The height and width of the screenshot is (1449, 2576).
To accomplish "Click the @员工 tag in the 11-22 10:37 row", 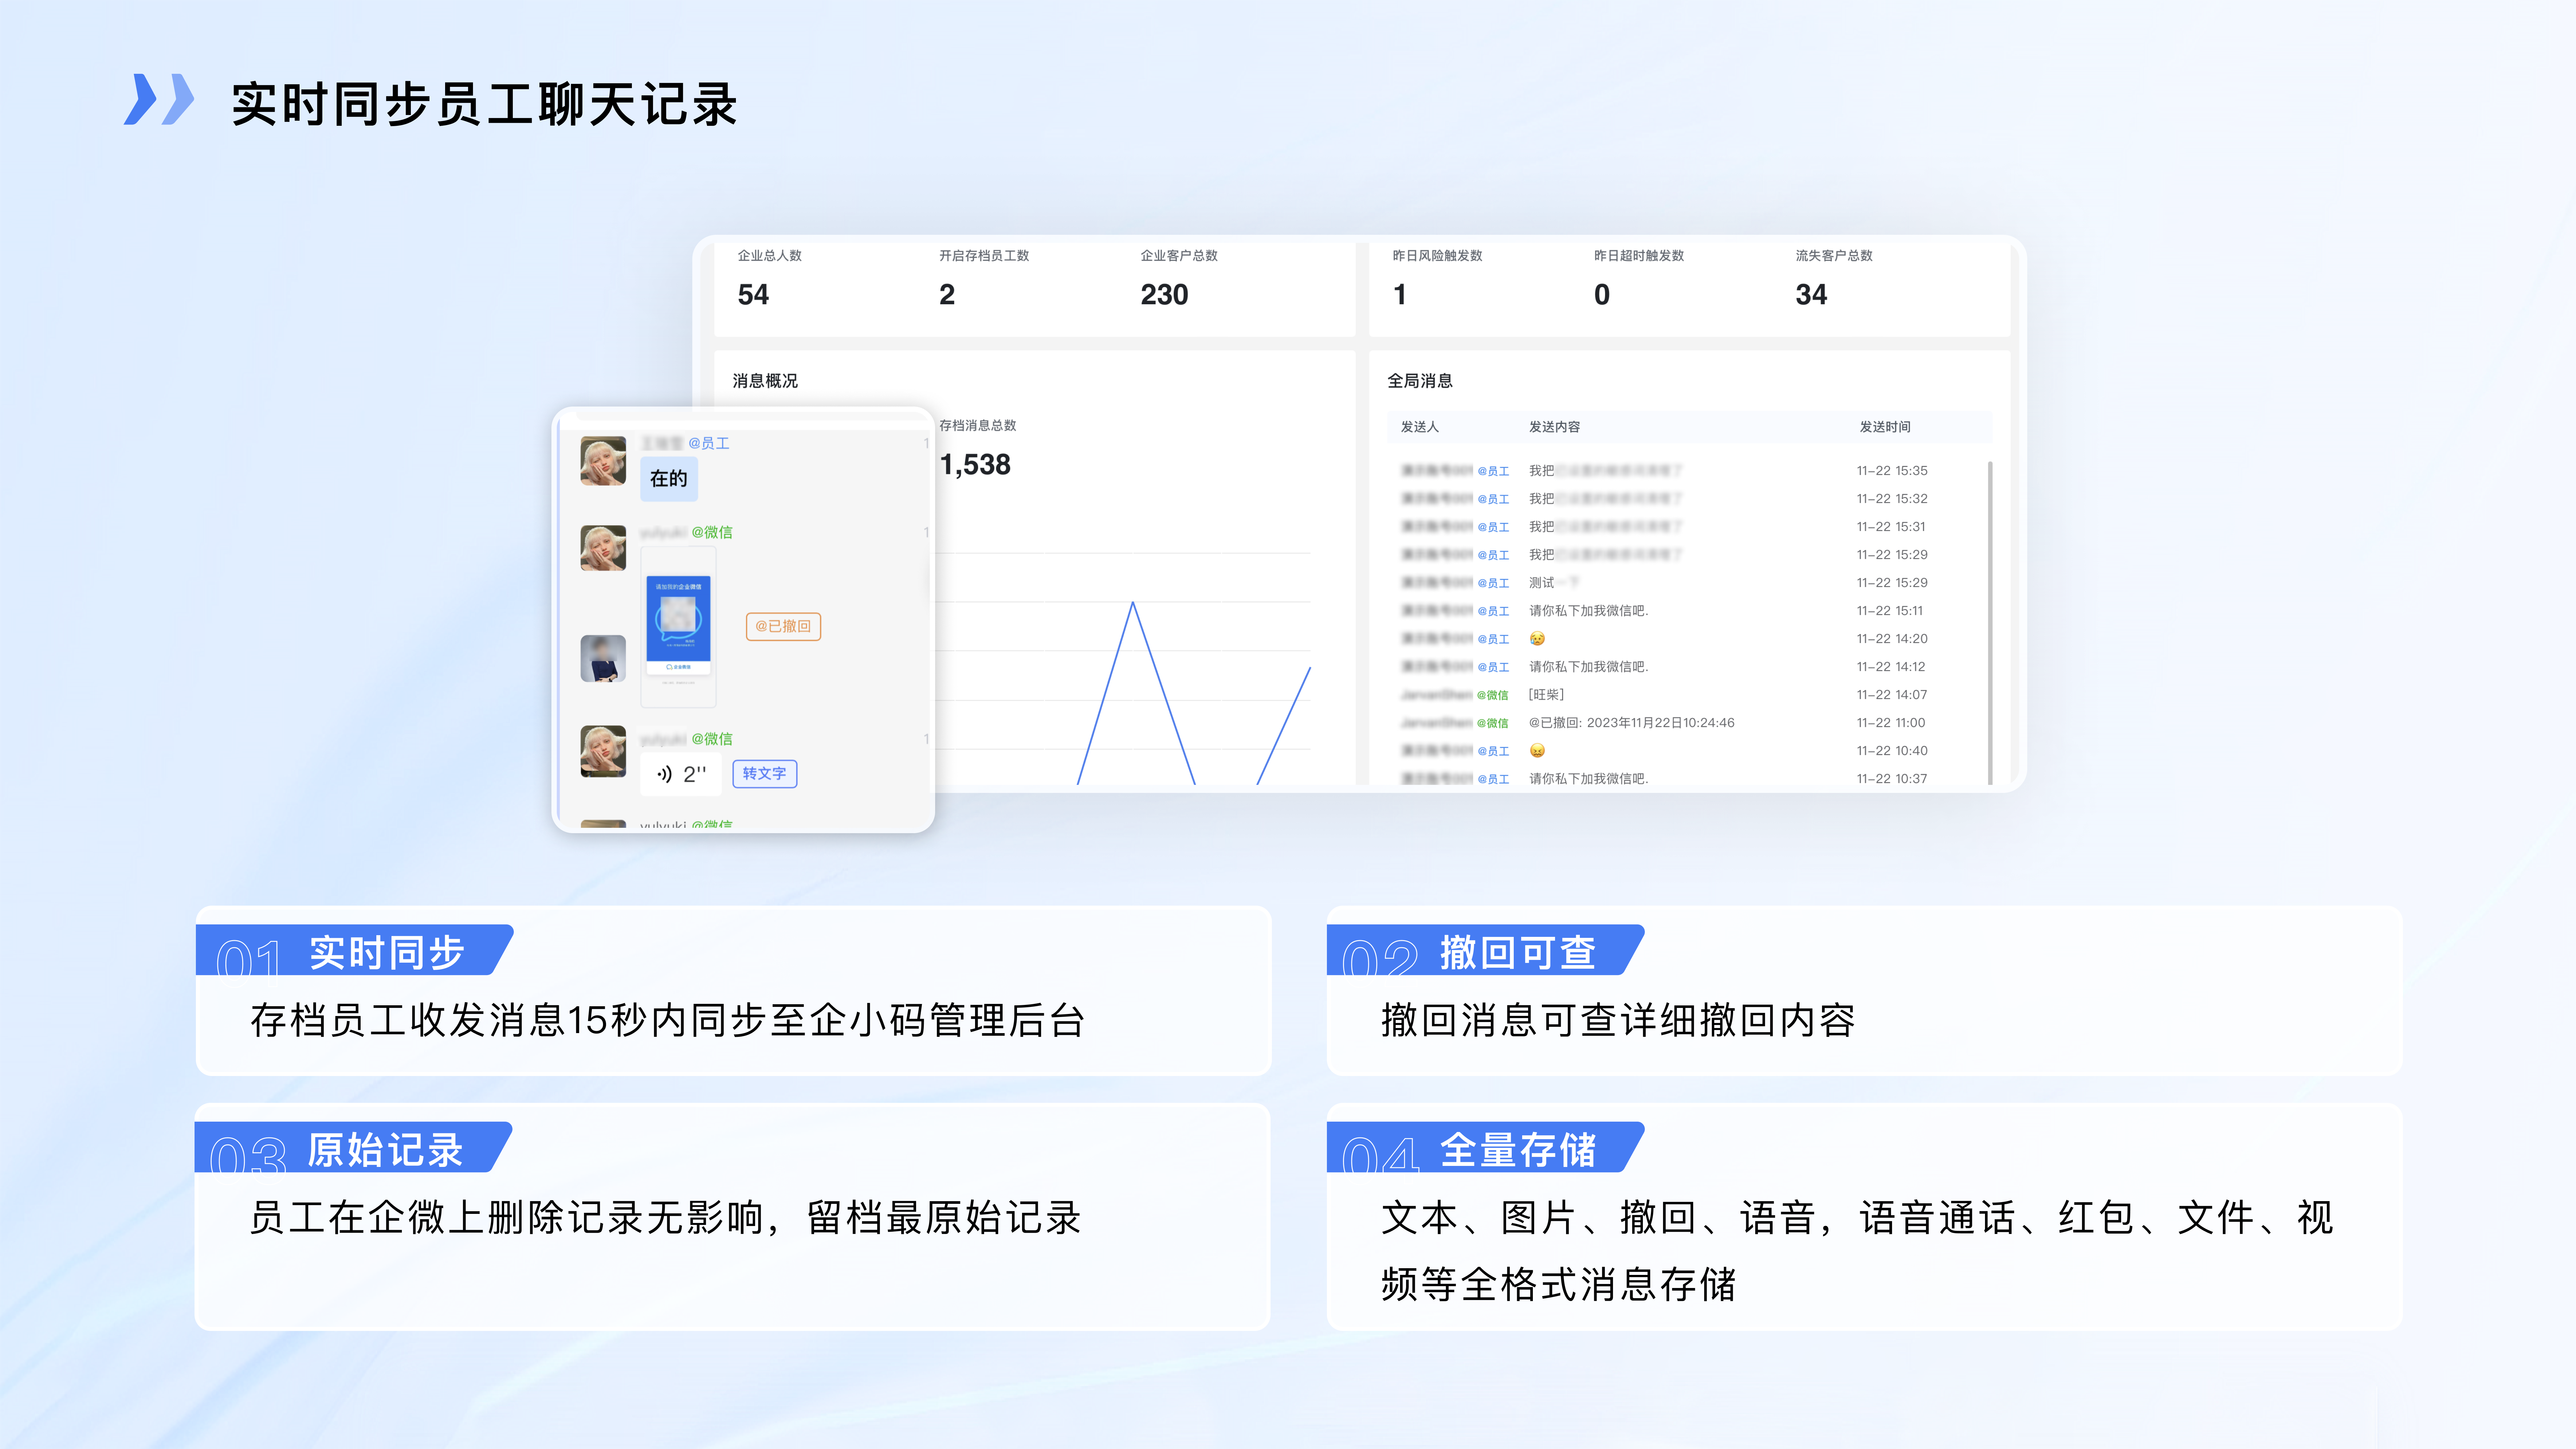I will point(1493,779).
